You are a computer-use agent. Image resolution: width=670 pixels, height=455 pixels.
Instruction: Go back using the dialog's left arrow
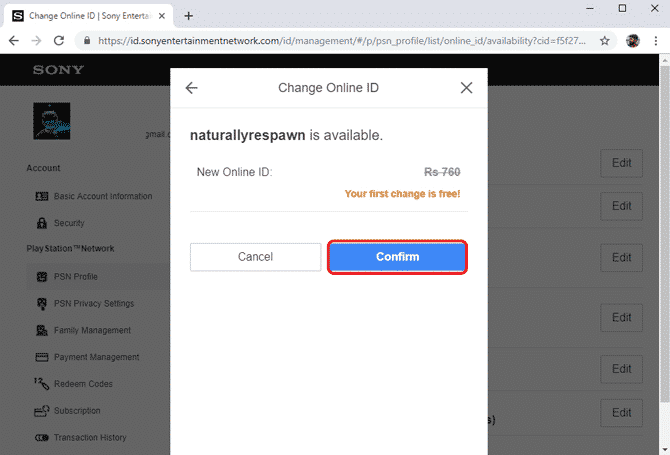click(x=191, y=88)
